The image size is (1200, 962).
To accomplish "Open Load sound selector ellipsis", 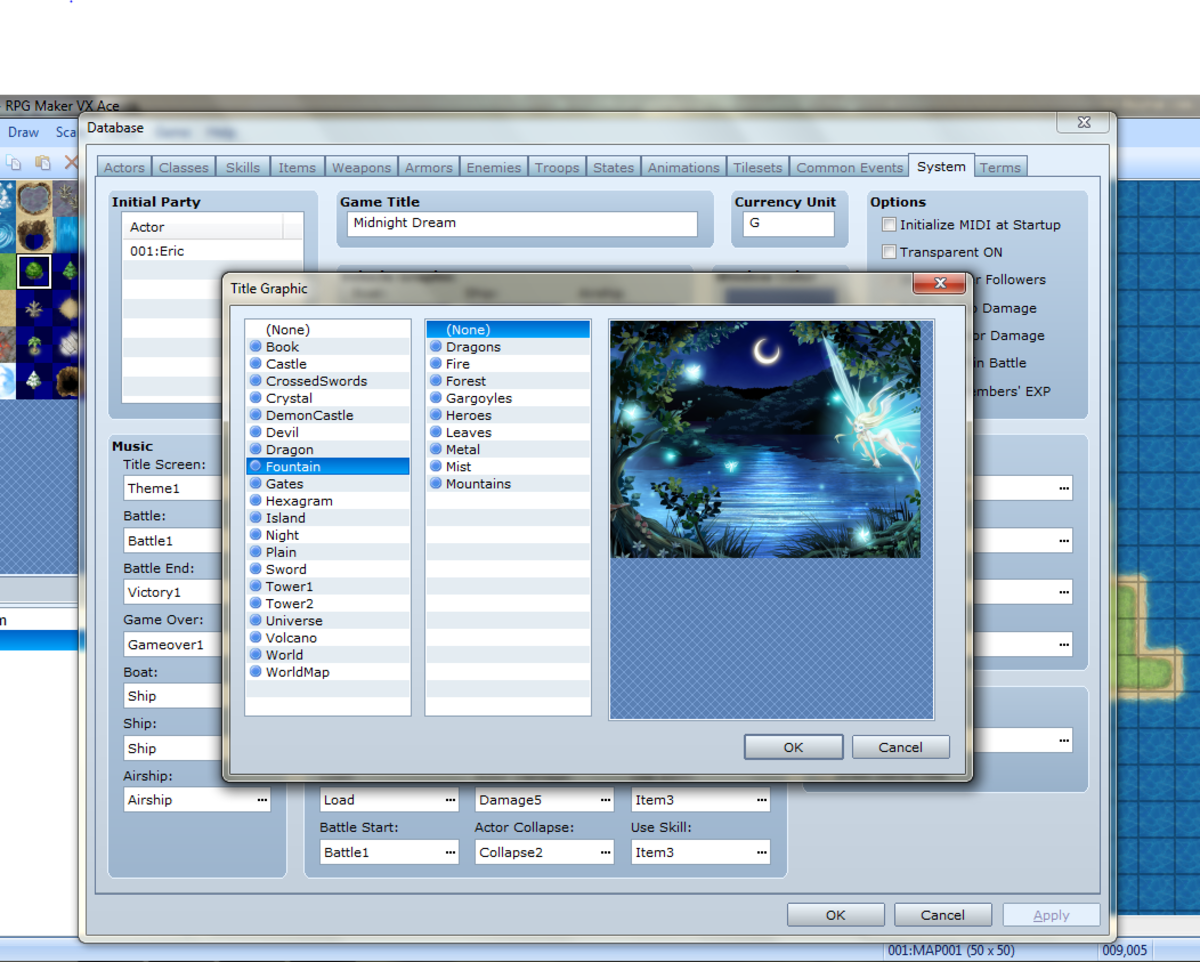I will [x=450, y=800].
